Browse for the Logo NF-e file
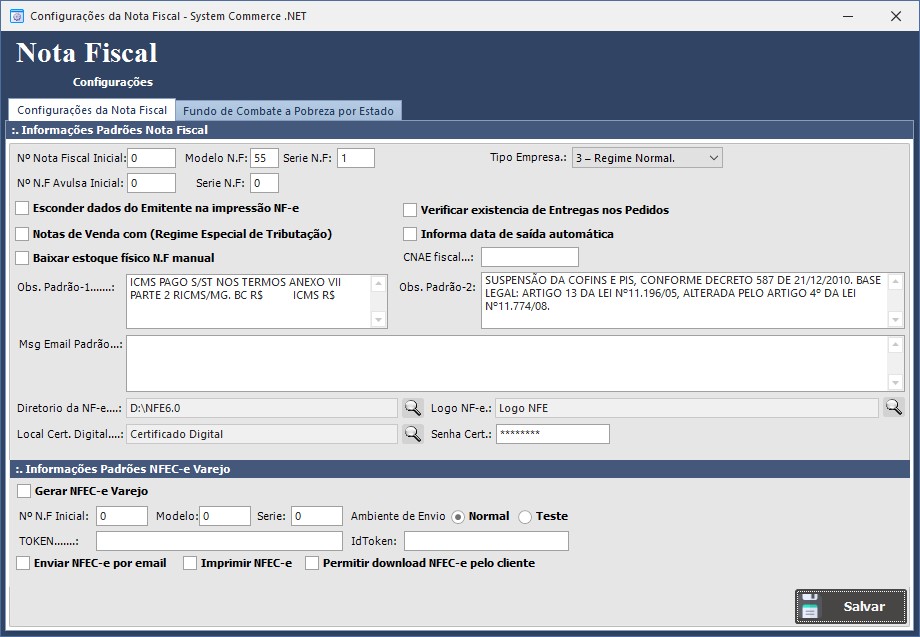Image resolution: width=920 pixels, height=637 pixels. [x=892, y=407]
